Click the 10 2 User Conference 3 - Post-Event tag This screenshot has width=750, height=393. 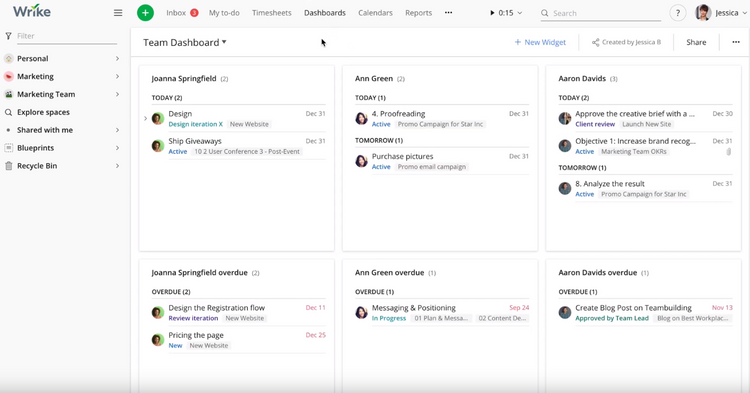click(247, 152)
